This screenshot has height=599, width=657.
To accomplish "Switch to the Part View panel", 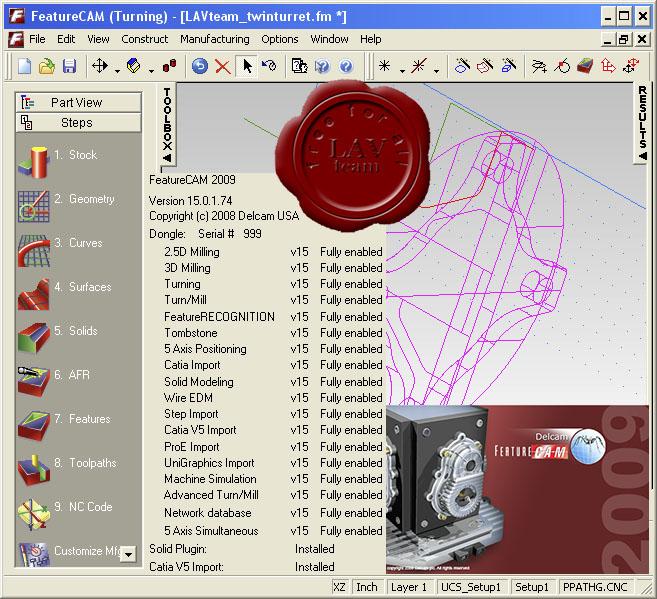I will 78,102.
